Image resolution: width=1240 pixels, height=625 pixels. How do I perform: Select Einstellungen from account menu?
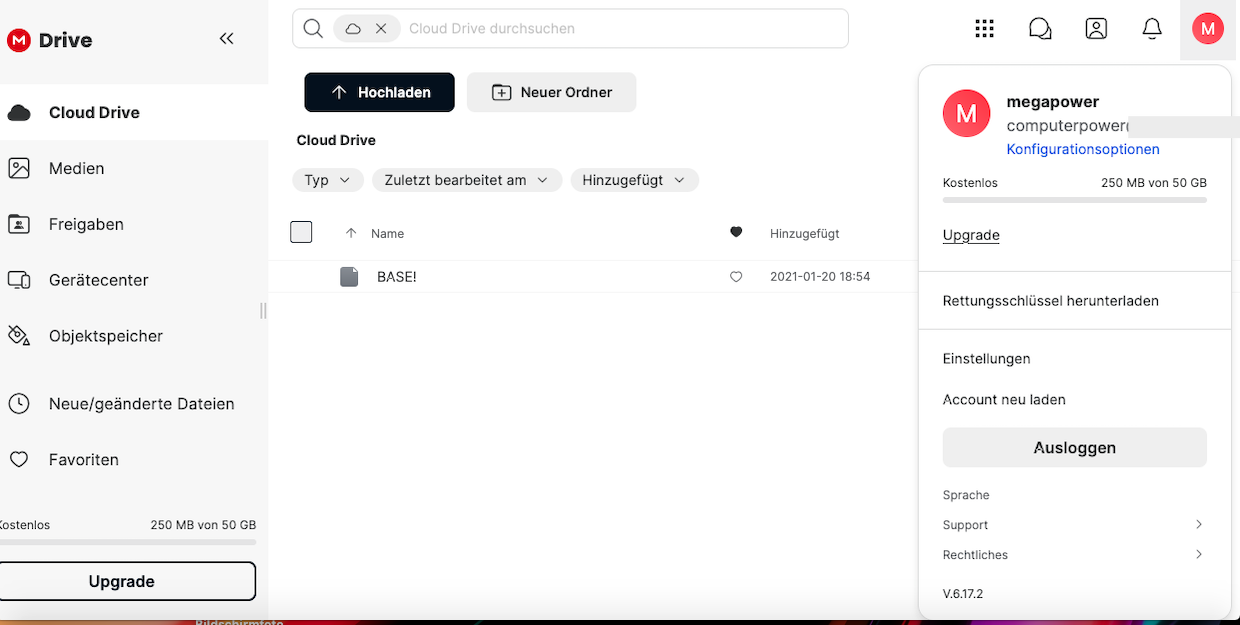pyautogui.click(x=986, y=359)
